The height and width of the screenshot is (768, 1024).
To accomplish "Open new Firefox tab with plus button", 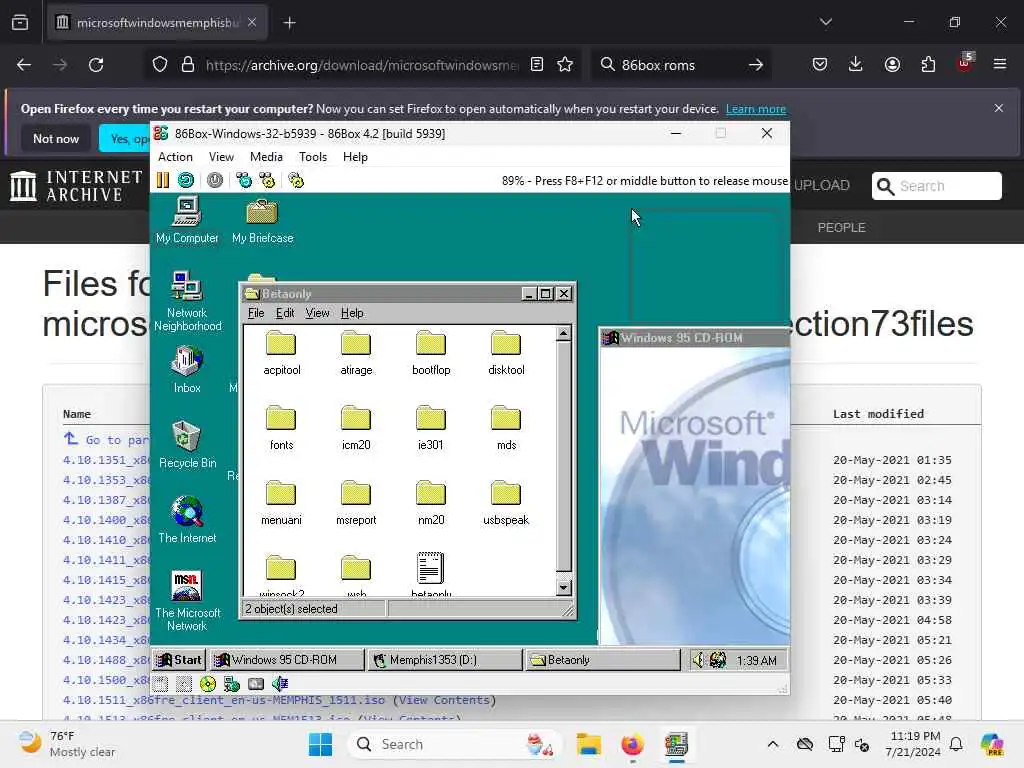I will 289,23.
